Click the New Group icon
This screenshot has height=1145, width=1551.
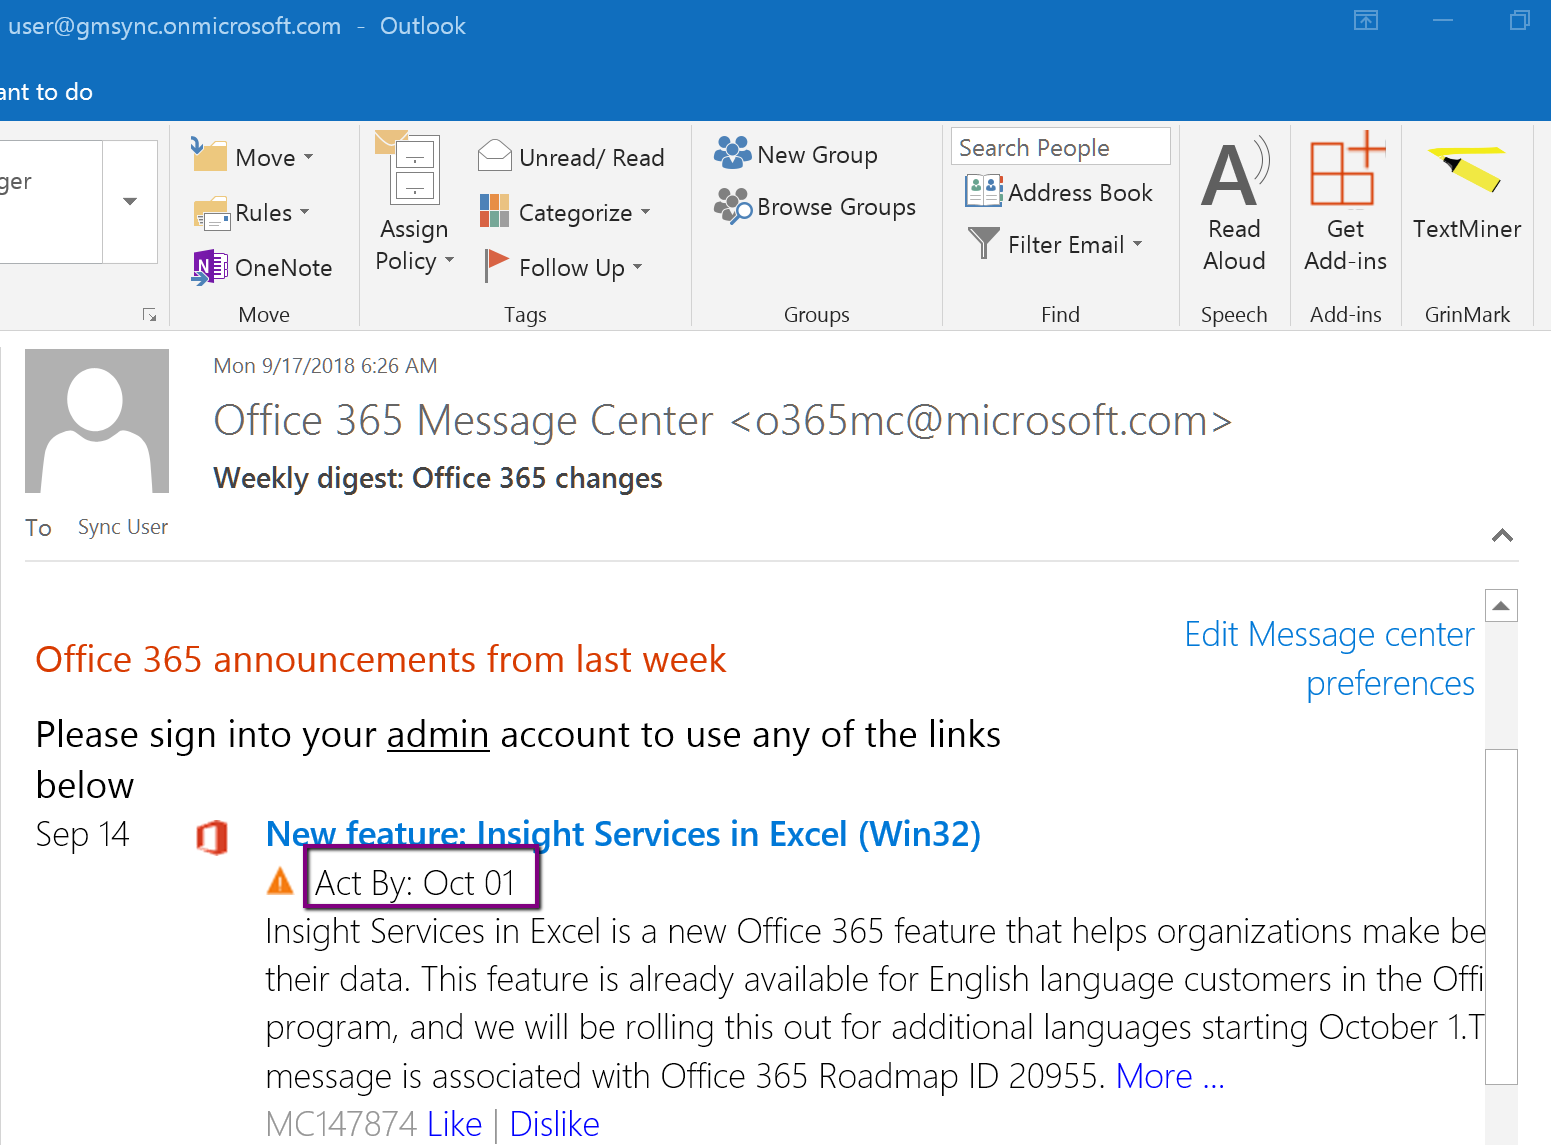pyautogui.click(x=732, y=154)
